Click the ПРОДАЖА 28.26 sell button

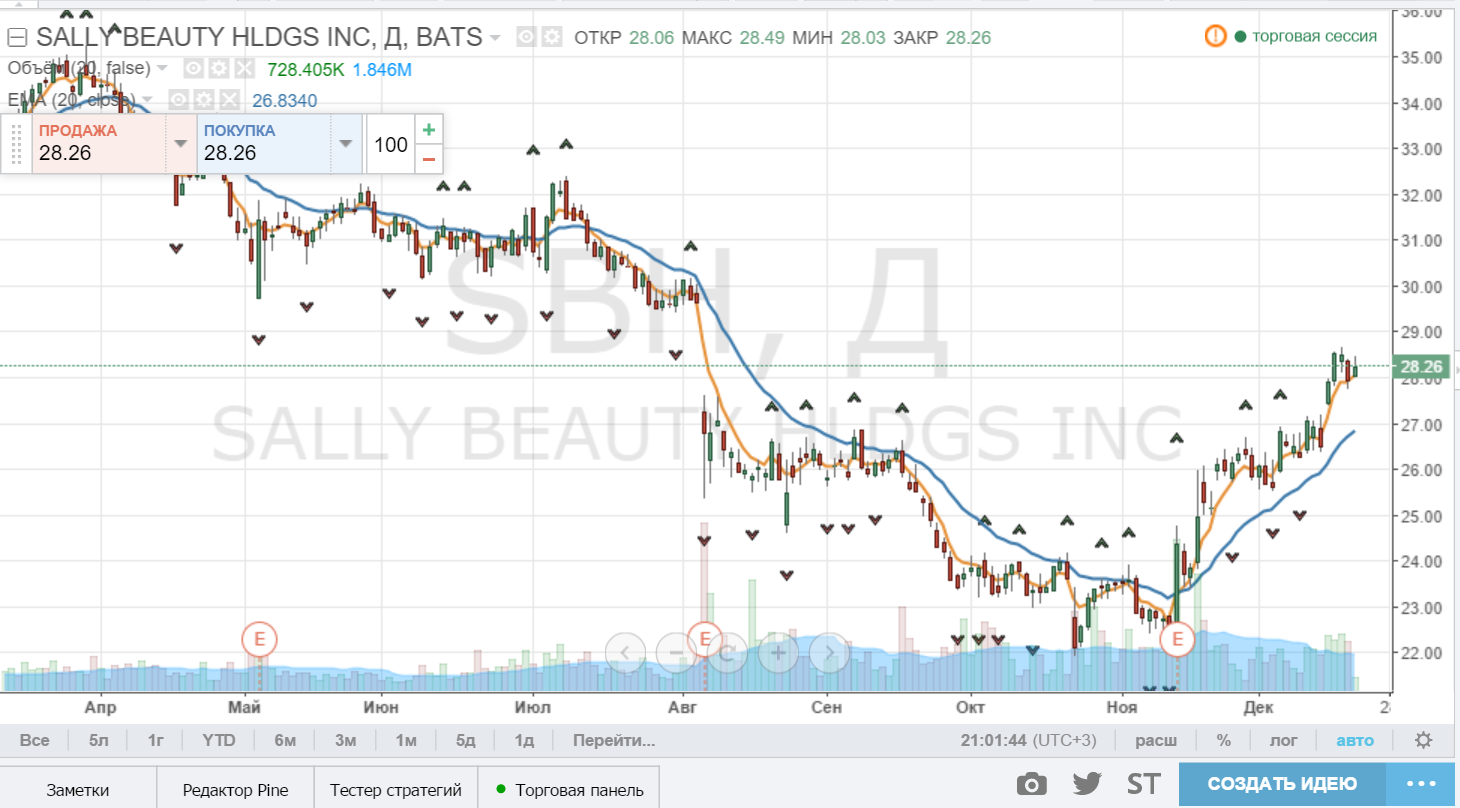[x=99, y=144]
